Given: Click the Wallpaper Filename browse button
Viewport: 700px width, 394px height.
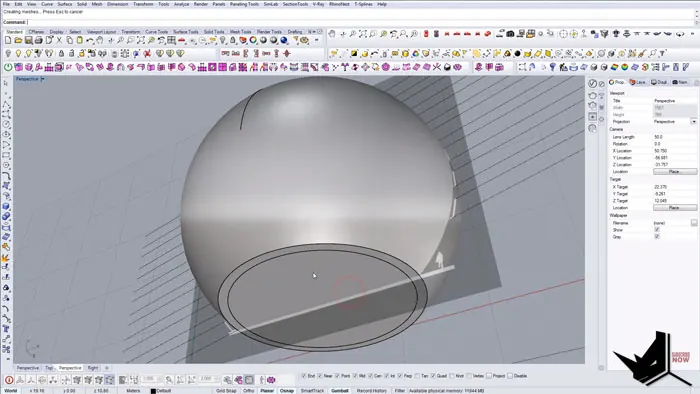Looking at the screenshot, I should pyautogui.click(x=694, y=223).
